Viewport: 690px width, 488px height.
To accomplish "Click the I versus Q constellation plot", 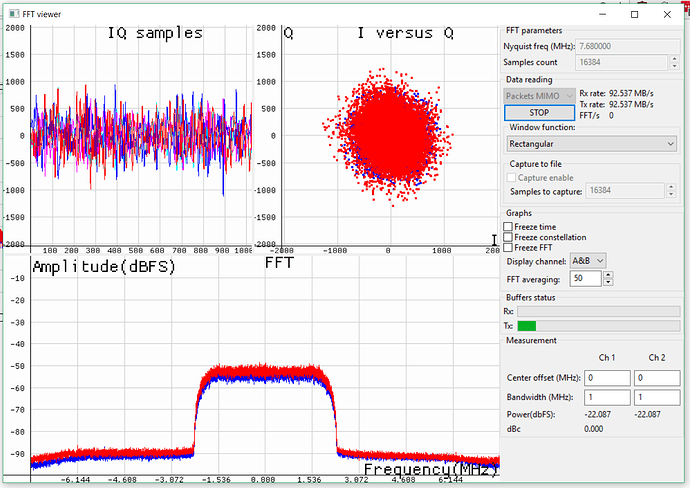I will pyautogui.click(x=390, y=135).
